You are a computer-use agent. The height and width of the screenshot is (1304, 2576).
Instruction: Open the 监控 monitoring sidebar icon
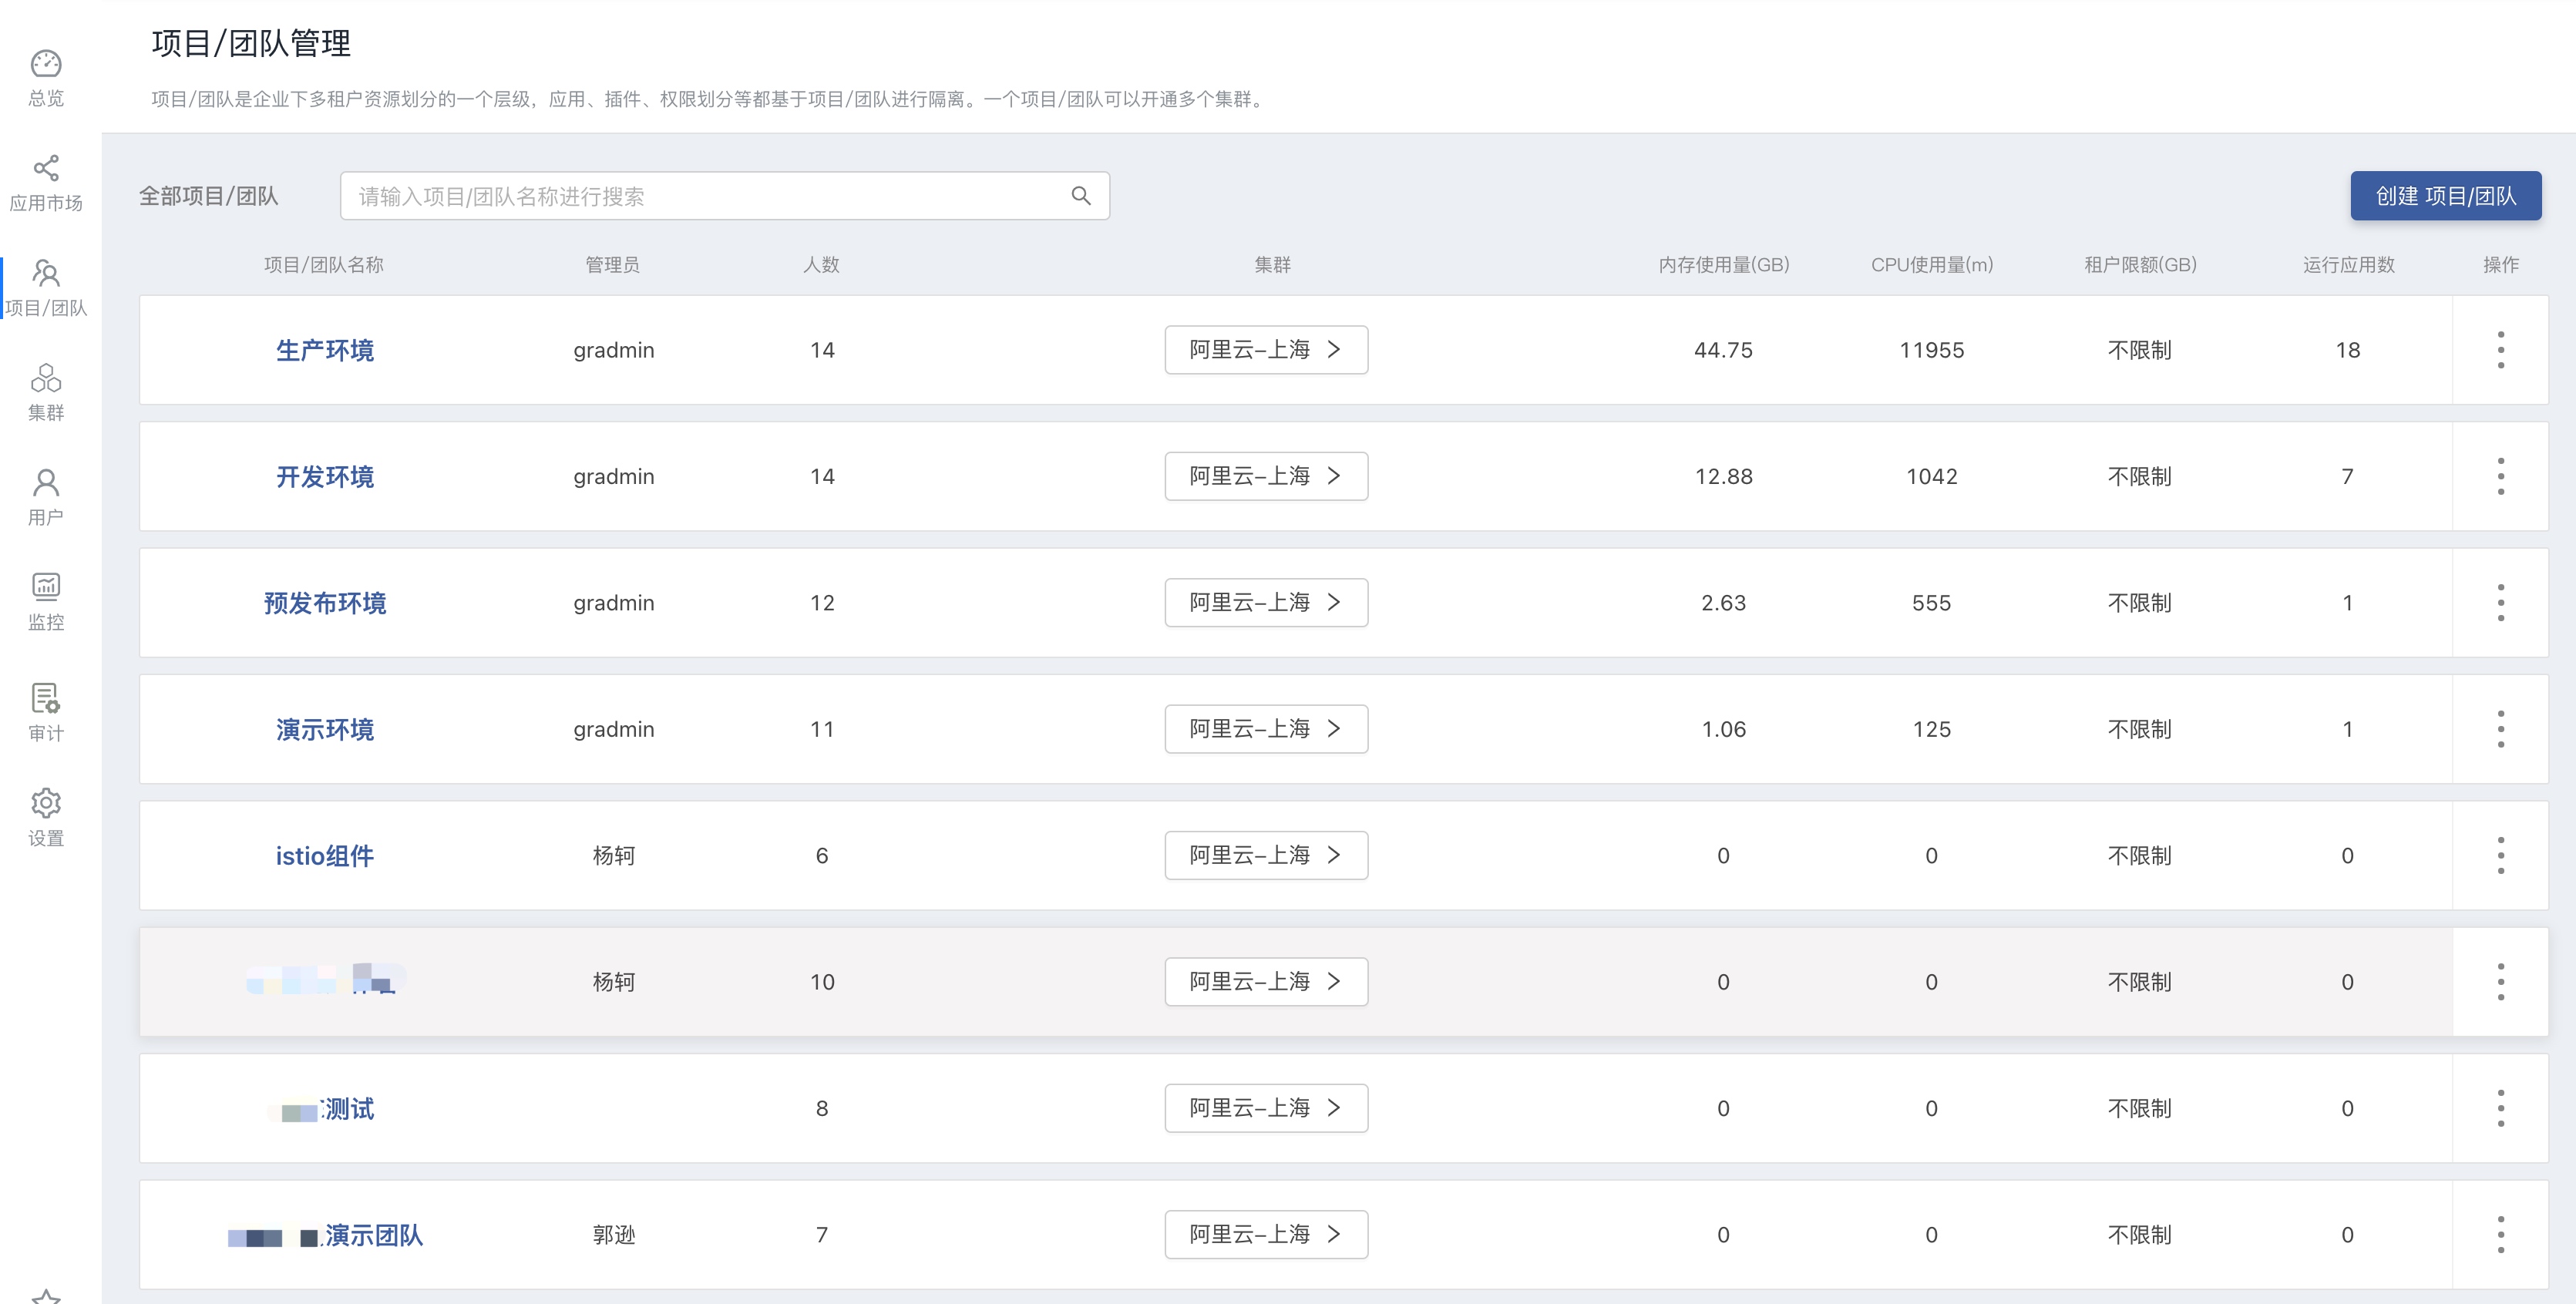pos(46,586)
